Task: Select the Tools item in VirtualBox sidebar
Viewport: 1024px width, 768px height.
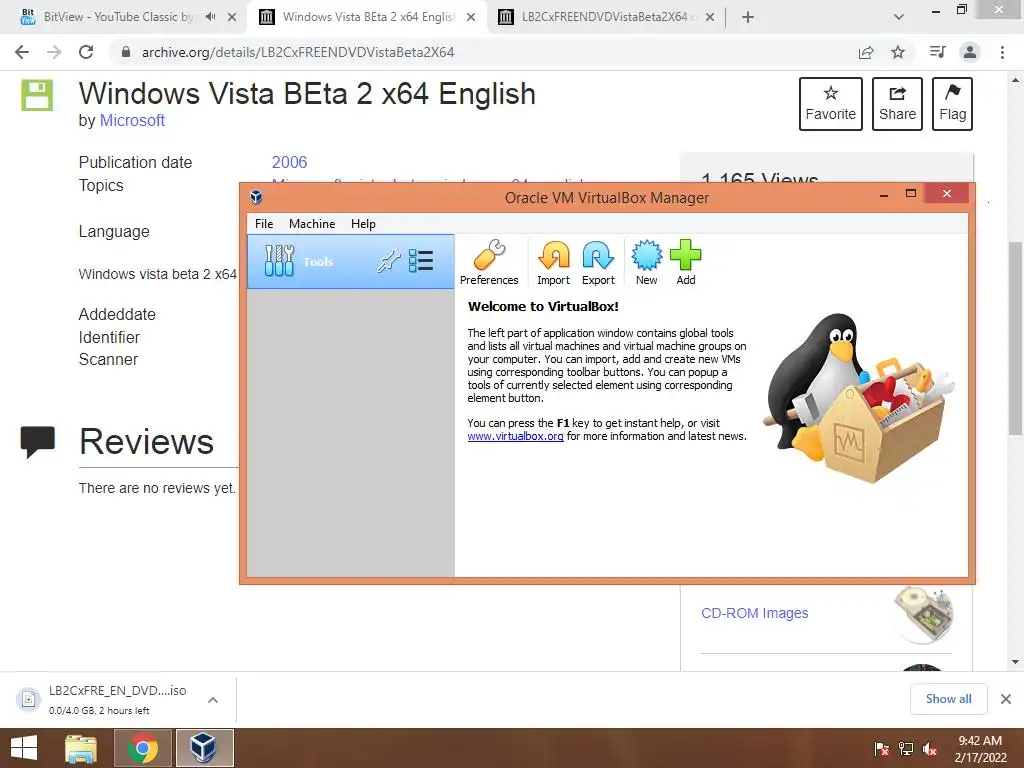Action: pyautogui.click(x=350, y=261)
